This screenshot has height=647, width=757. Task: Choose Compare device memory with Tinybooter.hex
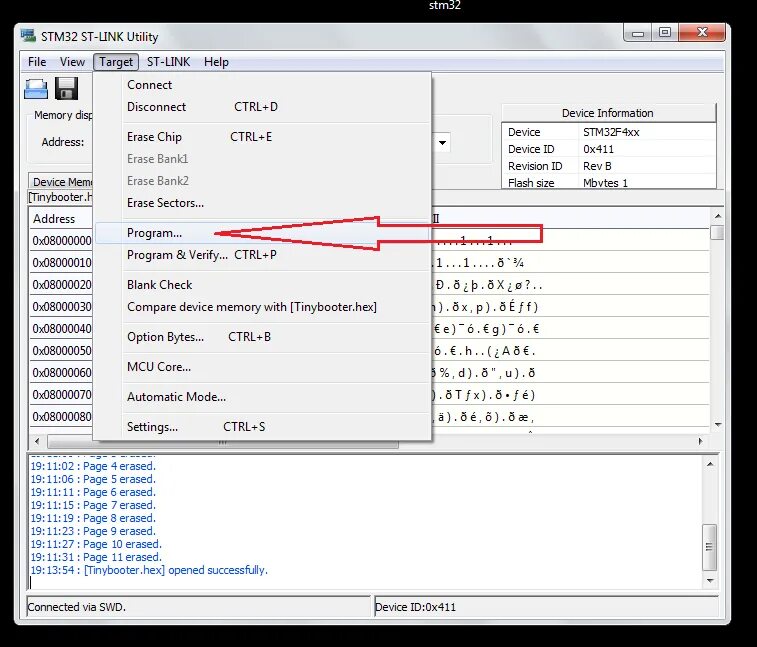(263, 307)
